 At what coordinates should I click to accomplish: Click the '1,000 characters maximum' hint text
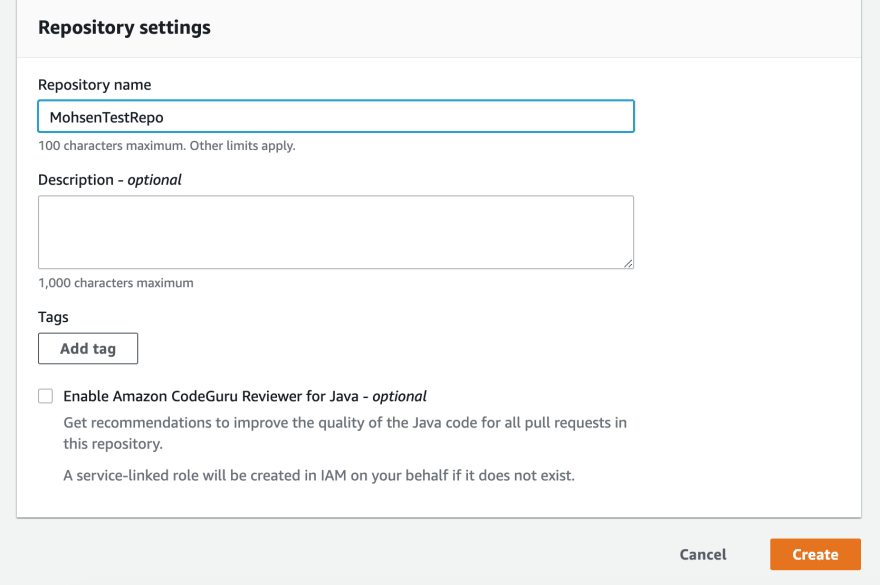116,283
